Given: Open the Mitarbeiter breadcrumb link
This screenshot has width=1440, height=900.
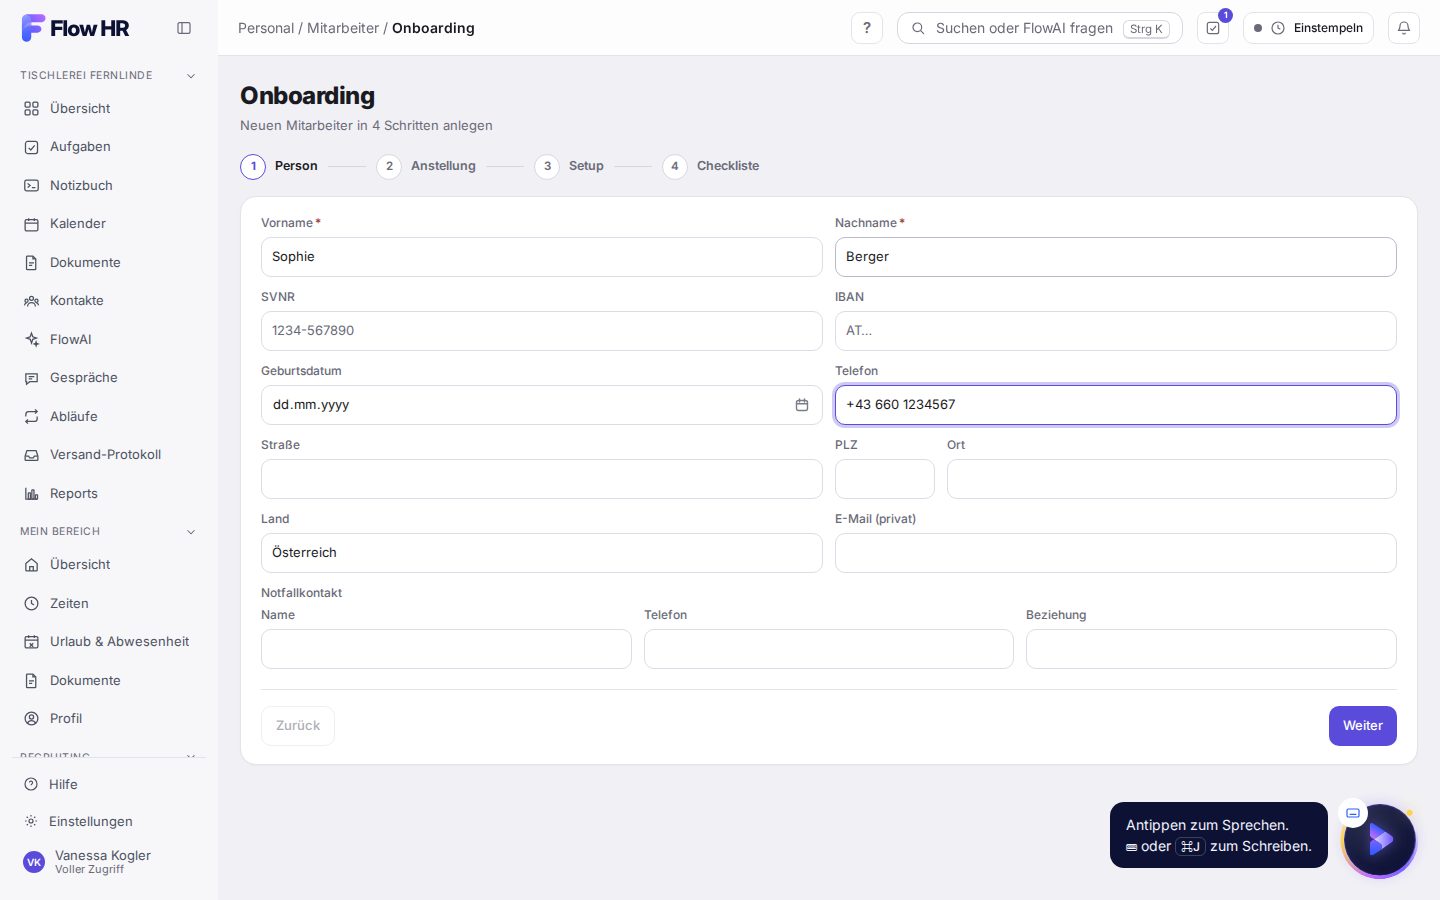Looking at the screenshot, I should coord(343,28).
